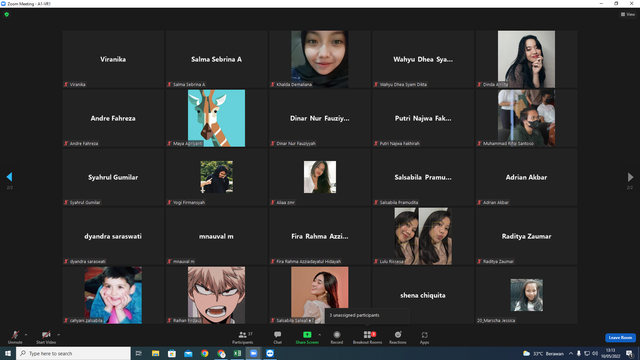Open Windows notification center
This screenshot has width=640, height=360.
tap(629, 353)
